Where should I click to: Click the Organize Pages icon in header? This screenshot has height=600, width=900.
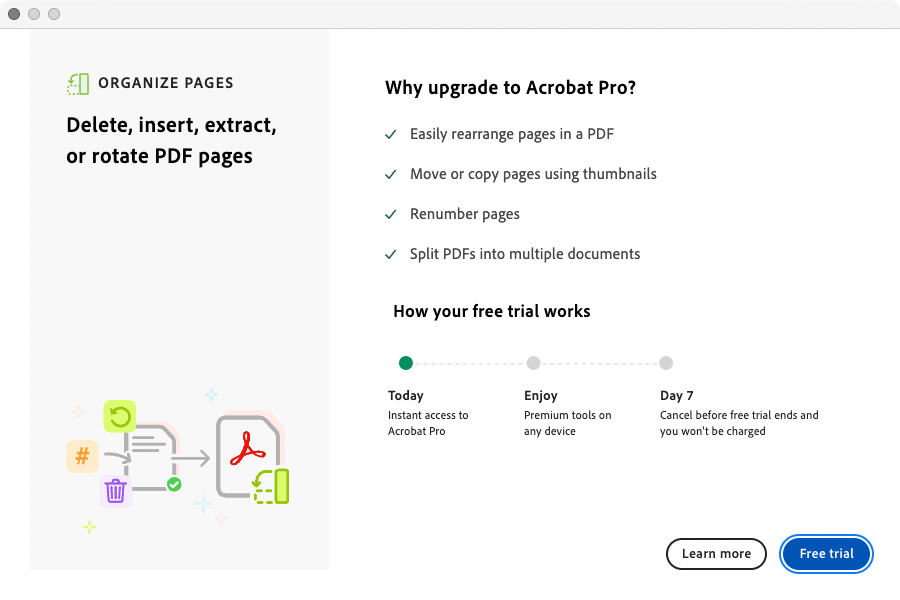pyautogui.click(x=78, y=84)
